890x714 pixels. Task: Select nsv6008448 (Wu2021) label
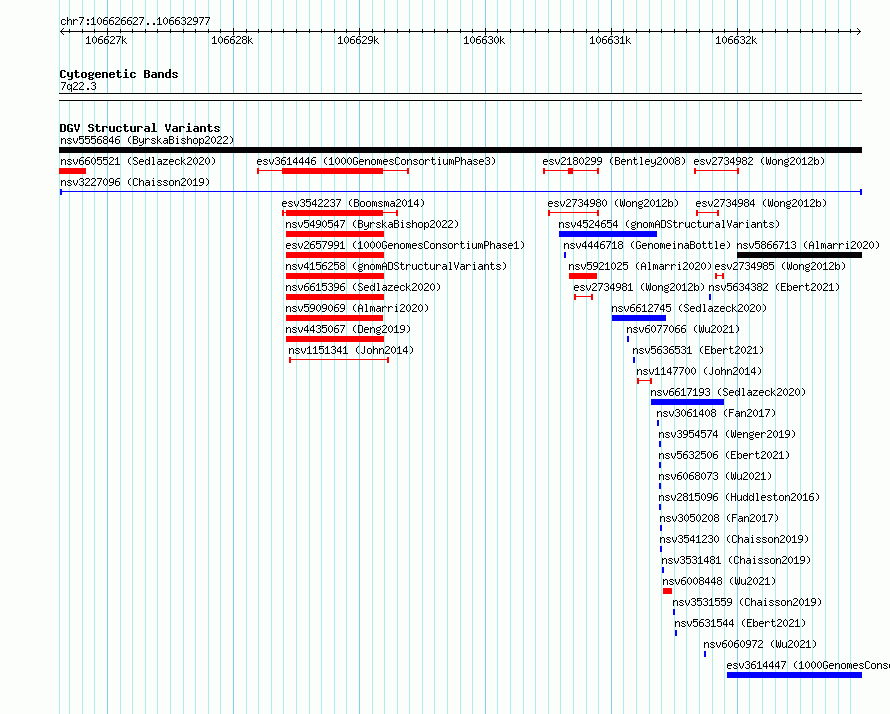tap(719, 581)
